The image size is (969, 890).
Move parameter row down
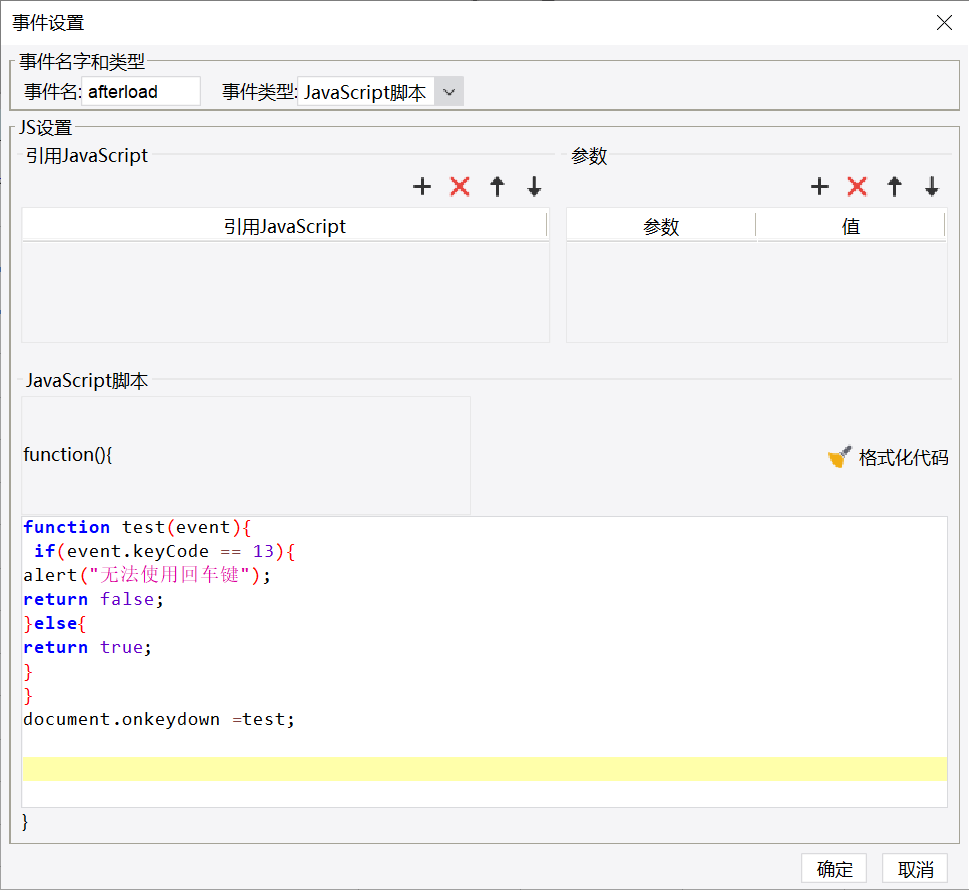point(932,186)
